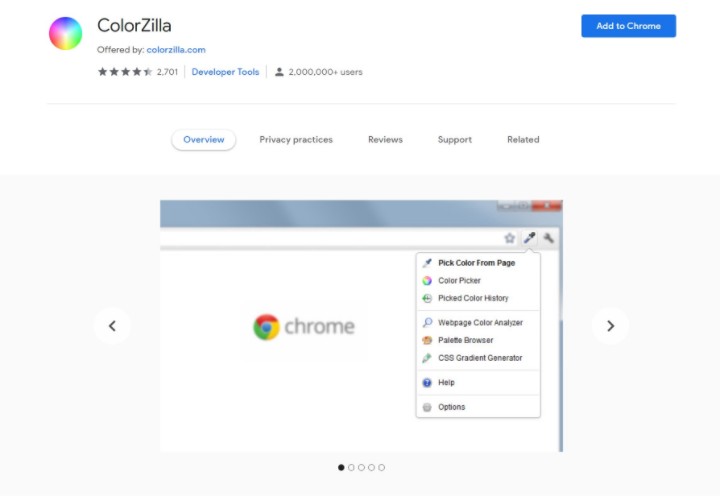Viewport: 720px width, 499px height.
Task: Show the next screenshot with right chevron
Action: pos(610,325)
